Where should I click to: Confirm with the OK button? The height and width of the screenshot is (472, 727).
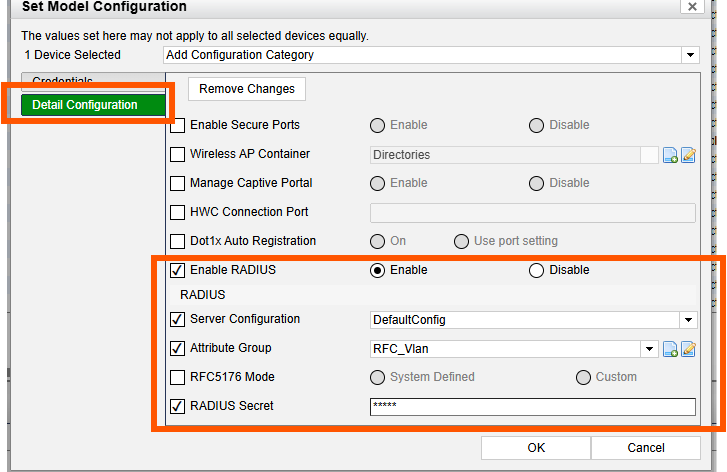pos(536,448)
